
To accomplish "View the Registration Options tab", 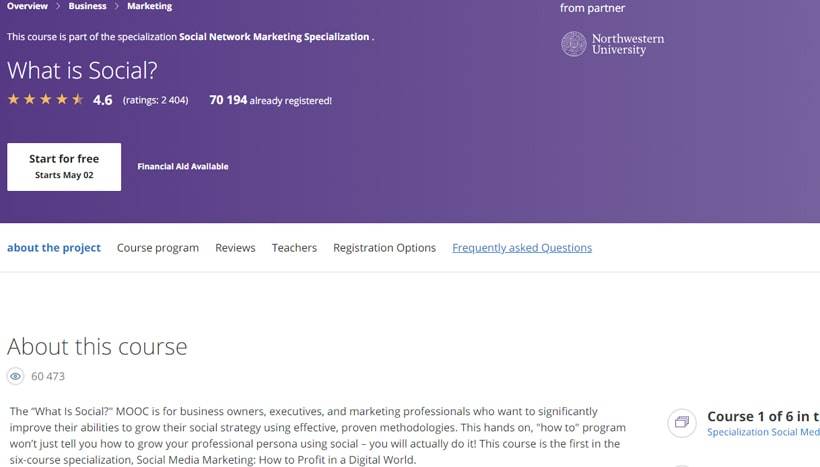I will click(x=384, y=248).
